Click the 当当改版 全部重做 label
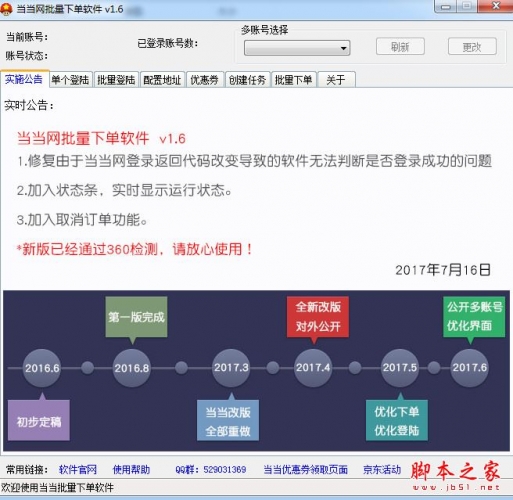This screenshot has width=513, height=500. (x=228, y=420)
